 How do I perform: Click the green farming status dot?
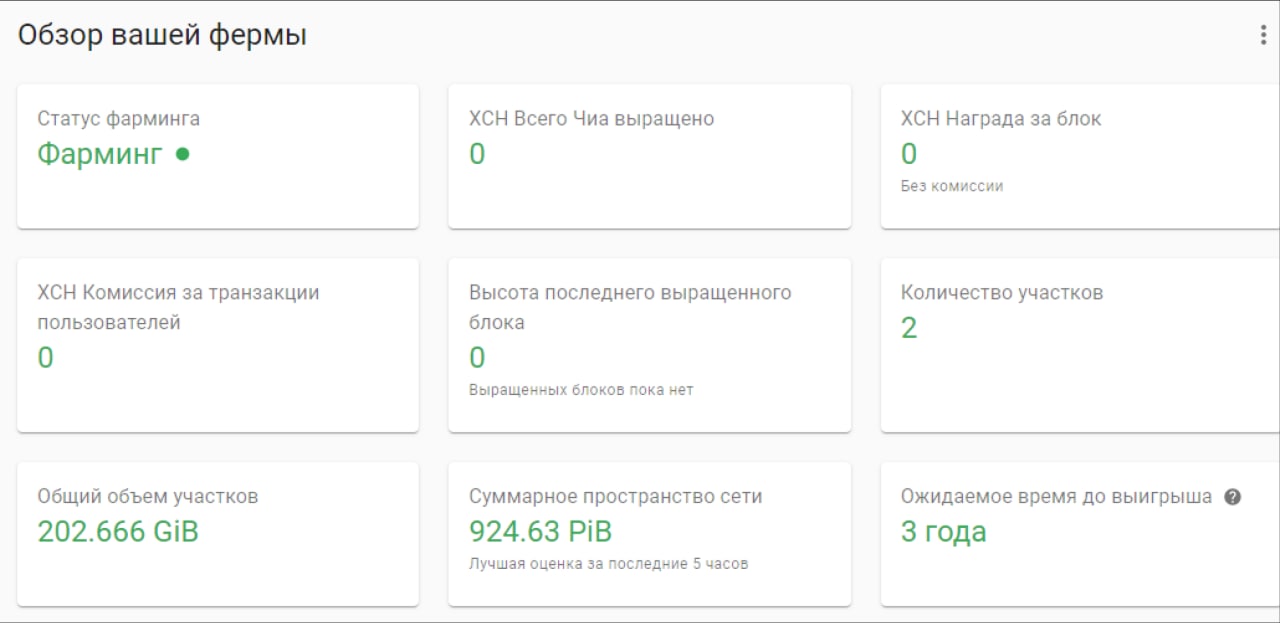[x=182, y=154]
